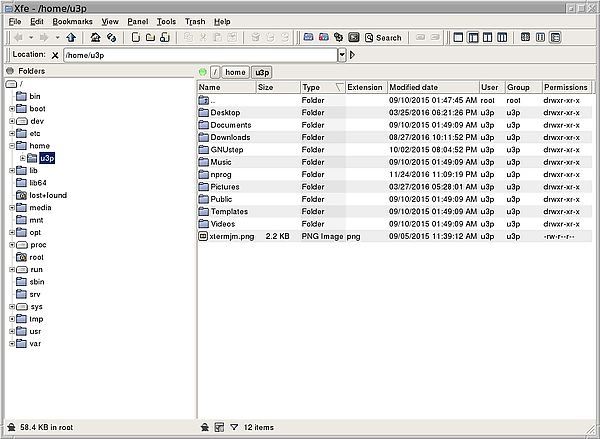Image resolution: width=600 pixels, height=439 pixels.
Task: Click the Search button in toolbar
Action: pyautogui.click(x=383, y=38)
